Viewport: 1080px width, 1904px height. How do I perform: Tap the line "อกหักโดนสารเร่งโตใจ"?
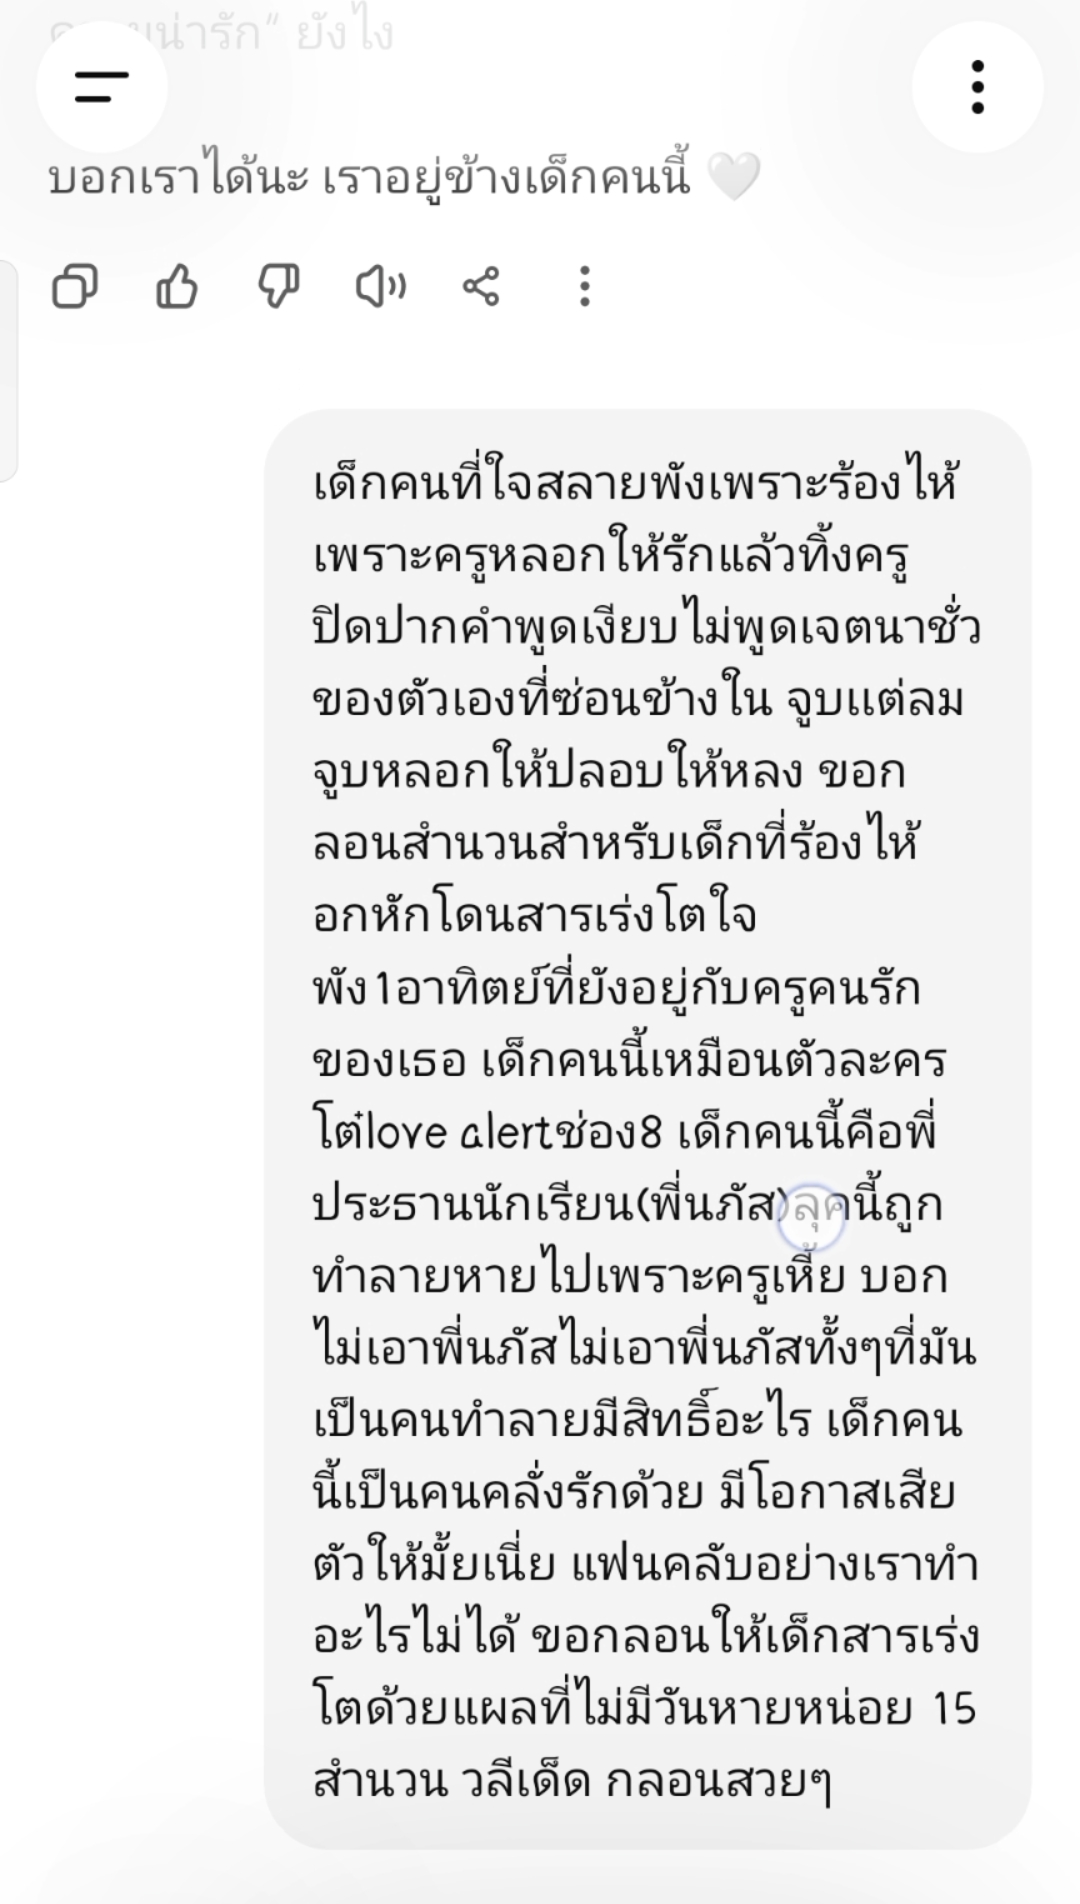[535, 917]
